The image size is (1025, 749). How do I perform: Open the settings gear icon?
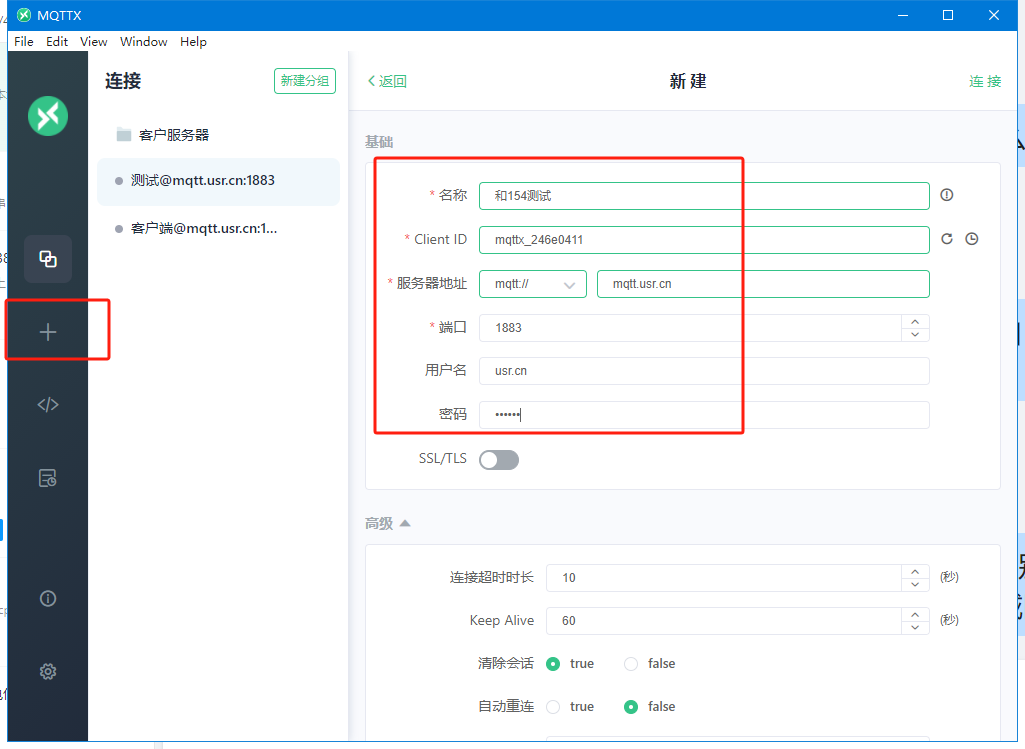(x=48, y=671)
